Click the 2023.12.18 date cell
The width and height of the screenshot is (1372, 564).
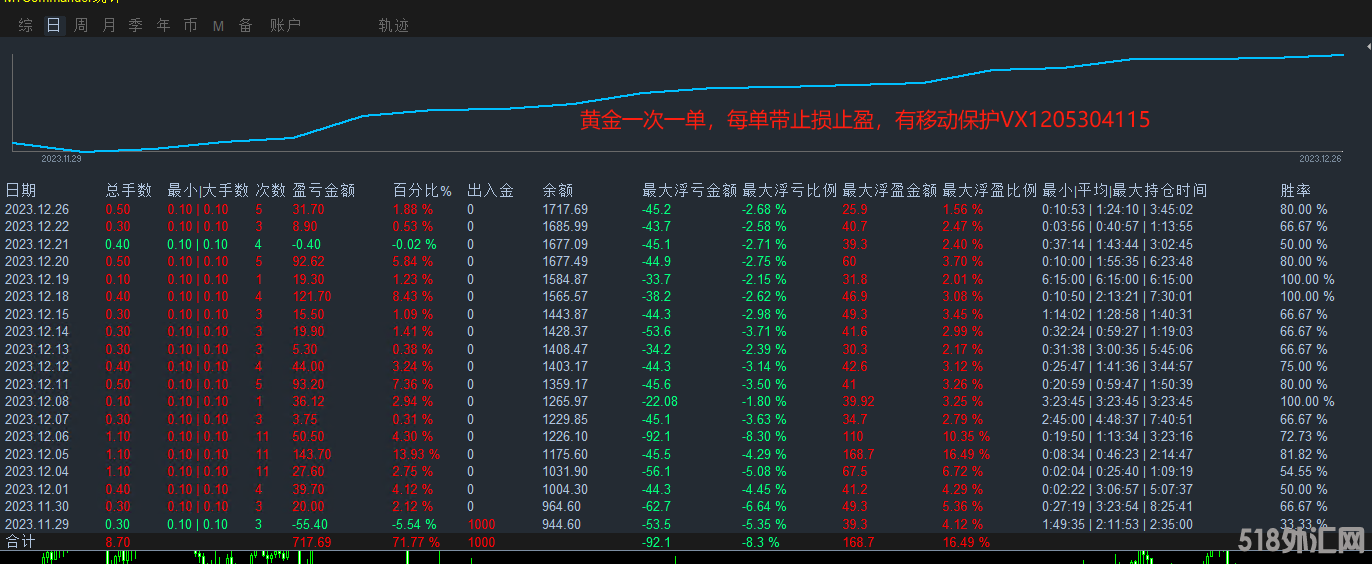tap(37, 296)
